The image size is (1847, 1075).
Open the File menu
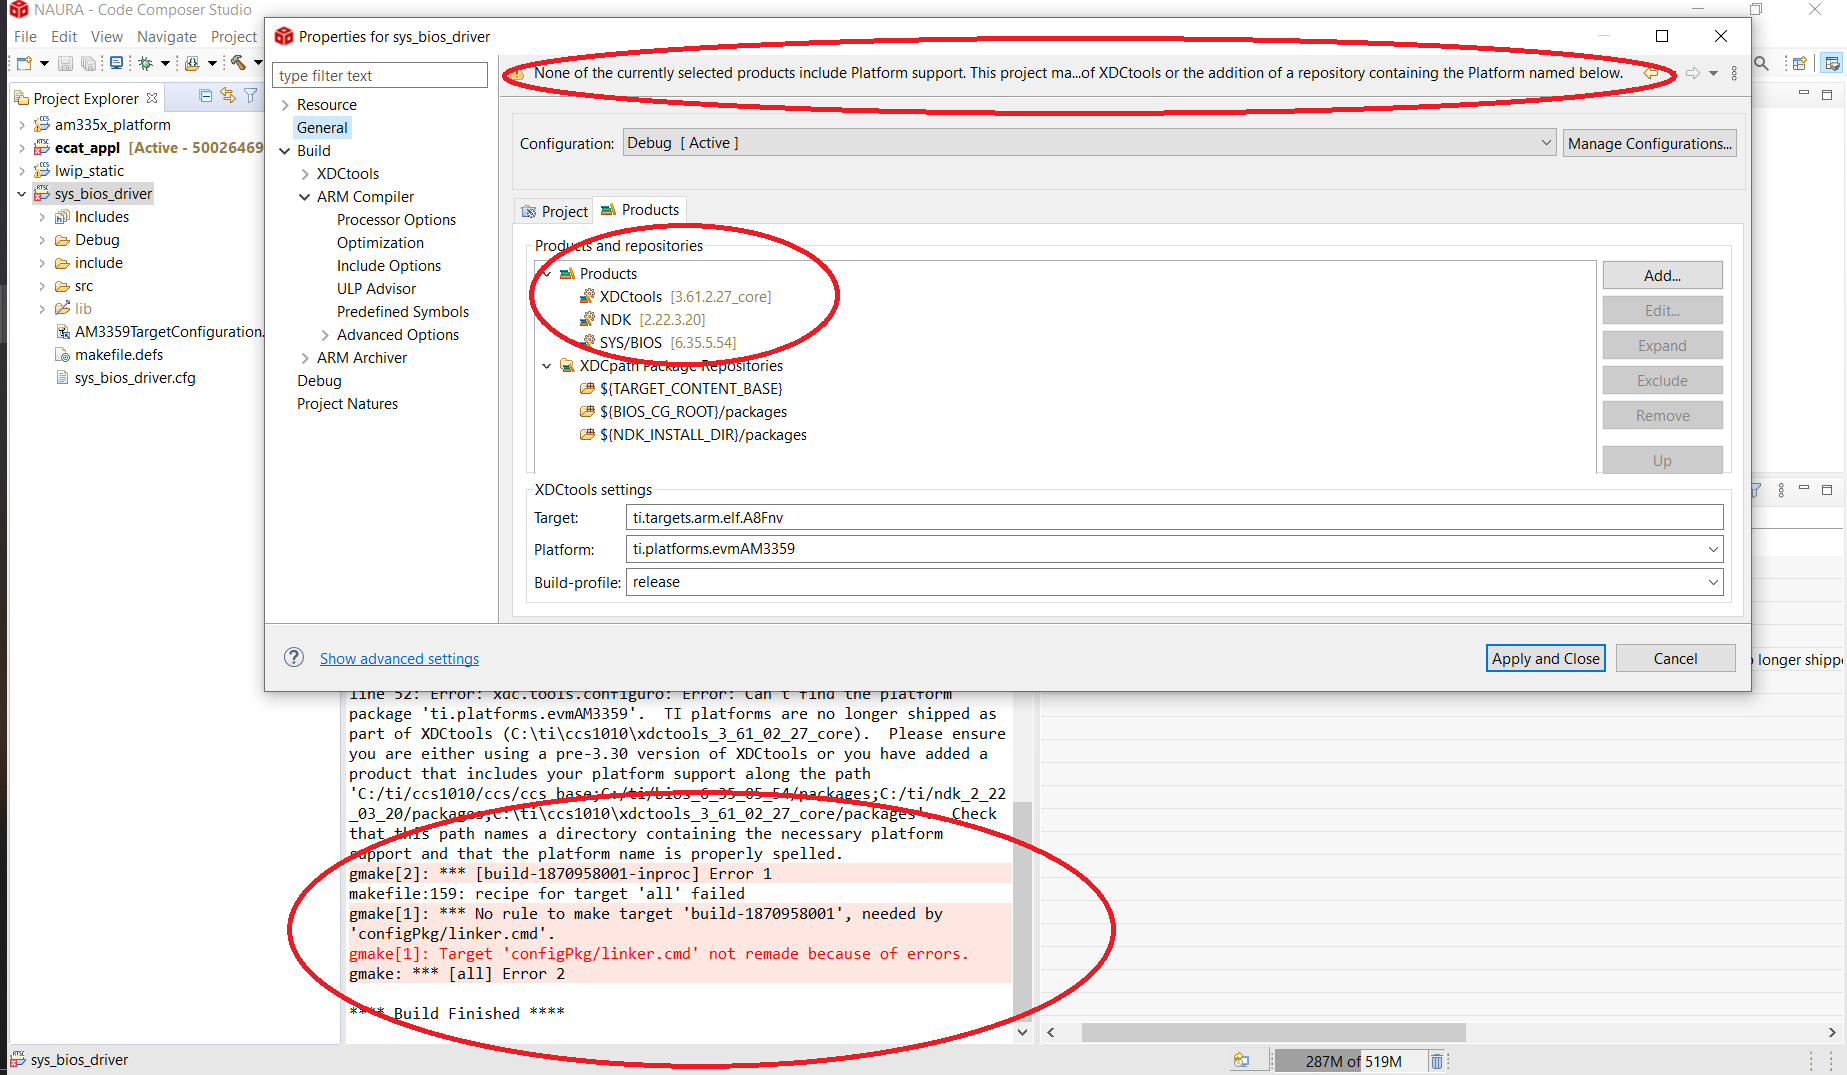tap(25, 36)
